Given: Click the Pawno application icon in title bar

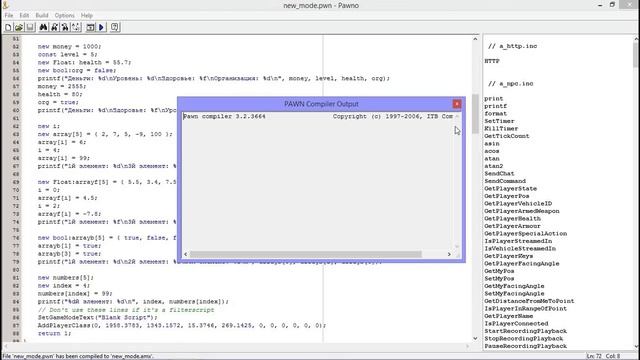Looking at the screenshot, I should tap(5, 5).
